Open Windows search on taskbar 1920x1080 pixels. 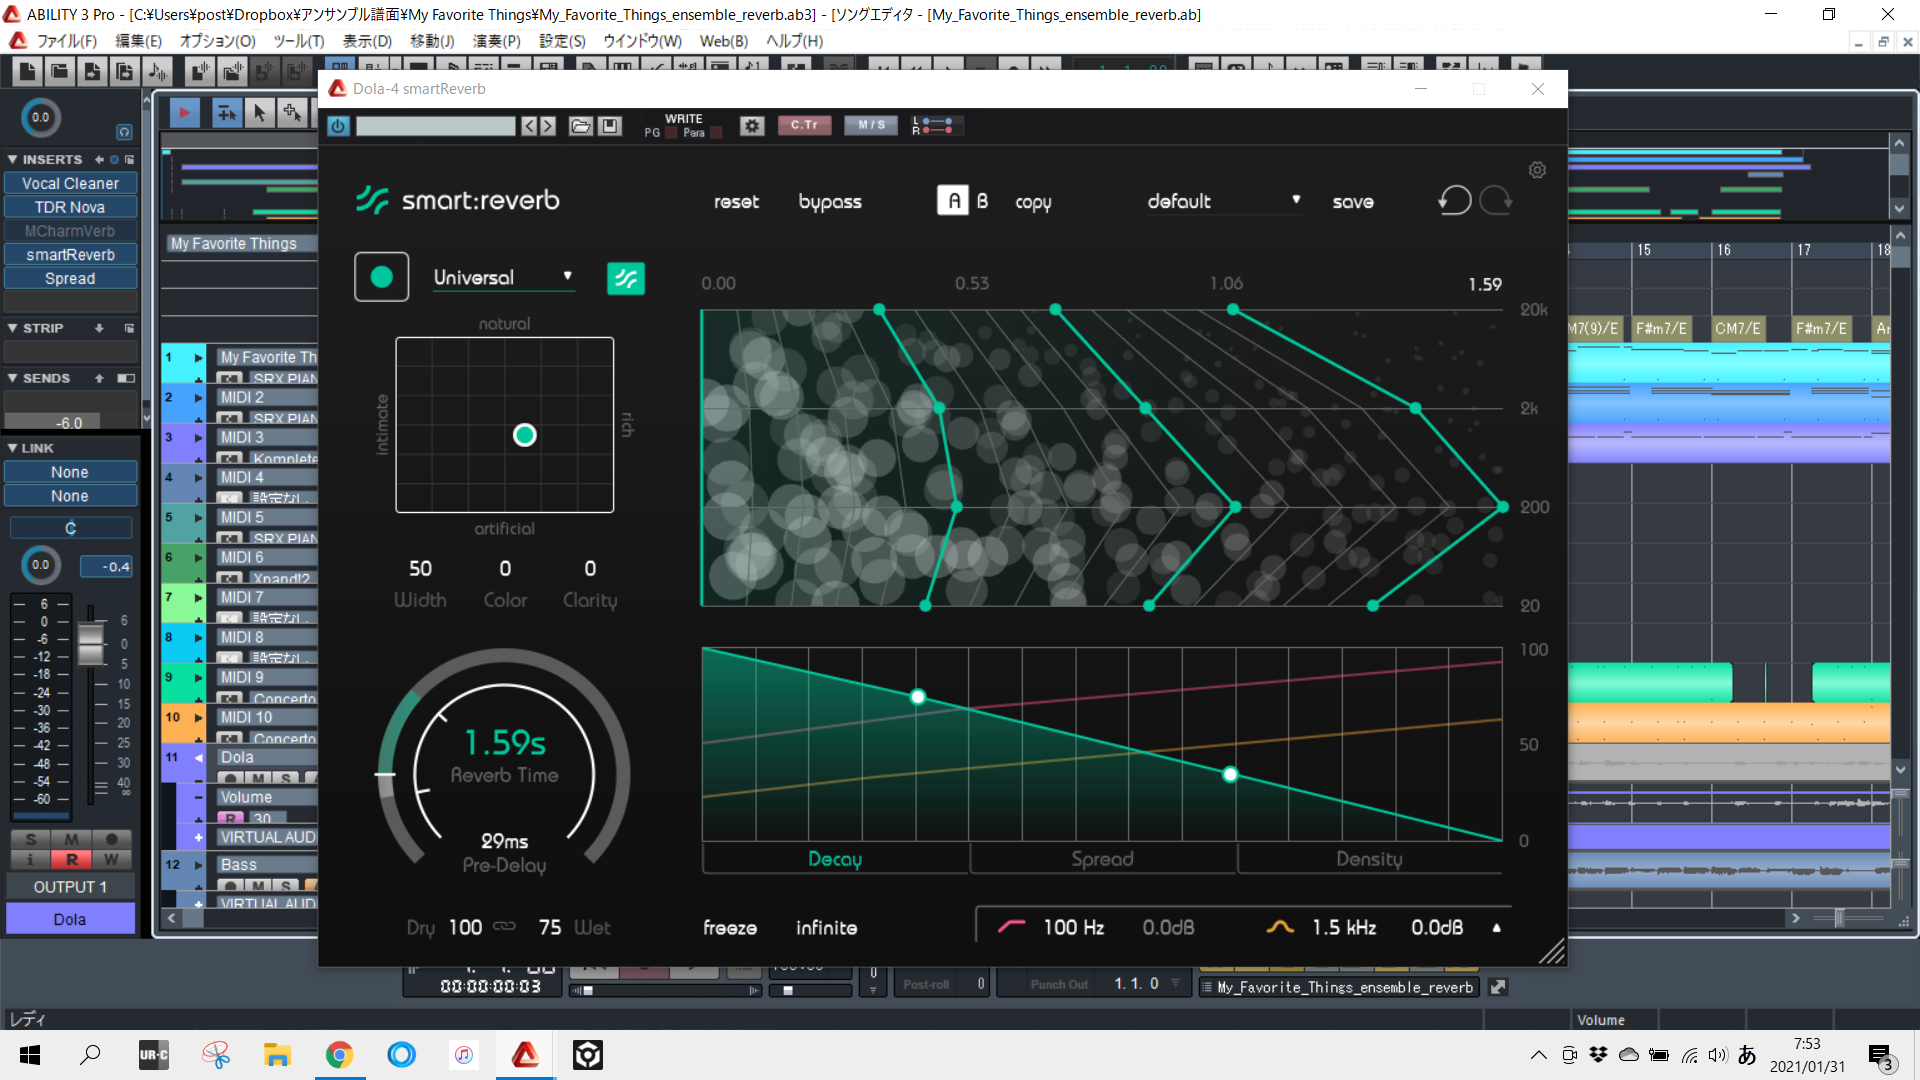(x=90, y=1054)
